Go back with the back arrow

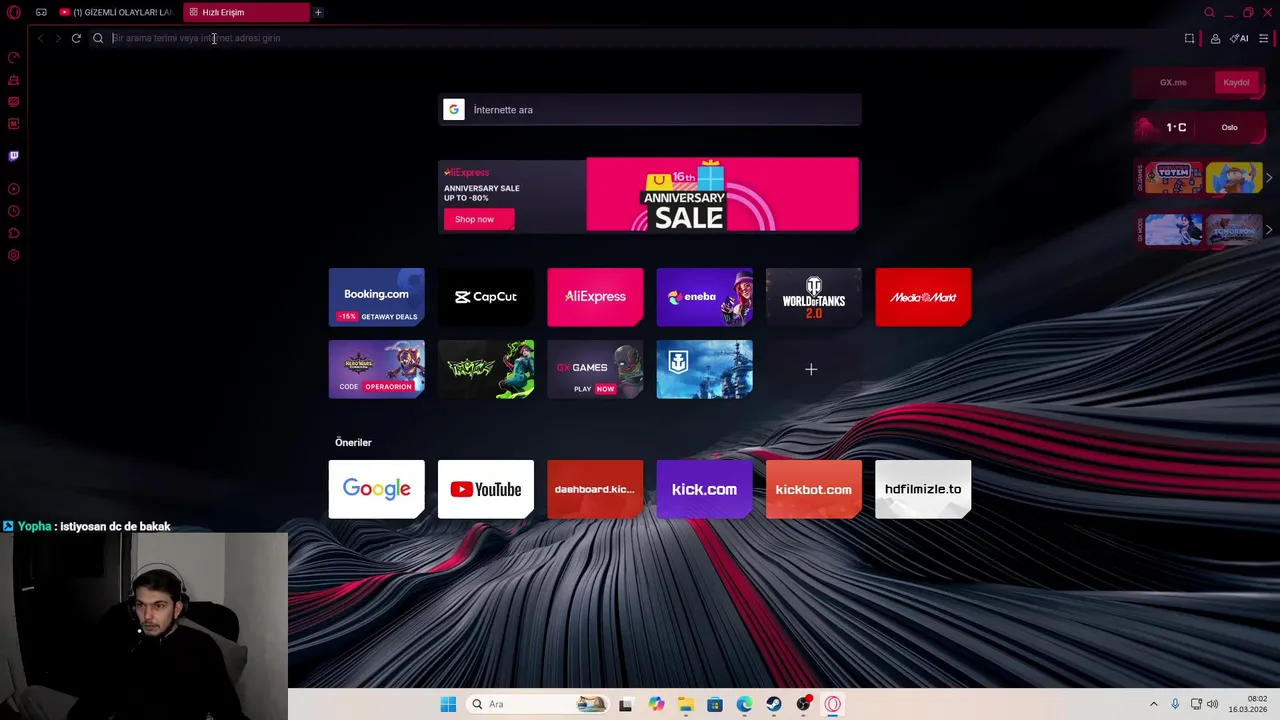[40, 38]
